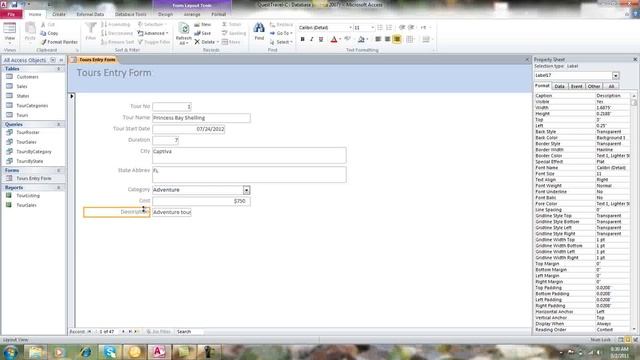Collapse the Tables group in navigation pane
This screenshot has width=640, height=360.
(59, 69)
